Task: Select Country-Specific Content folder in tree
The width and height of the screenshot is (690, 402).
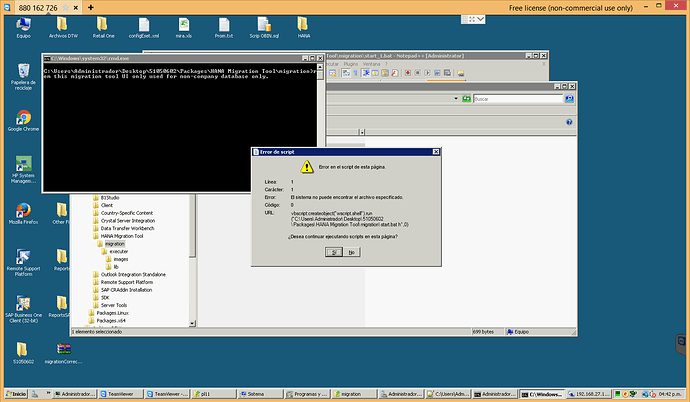Action: (x=127, y=213)
